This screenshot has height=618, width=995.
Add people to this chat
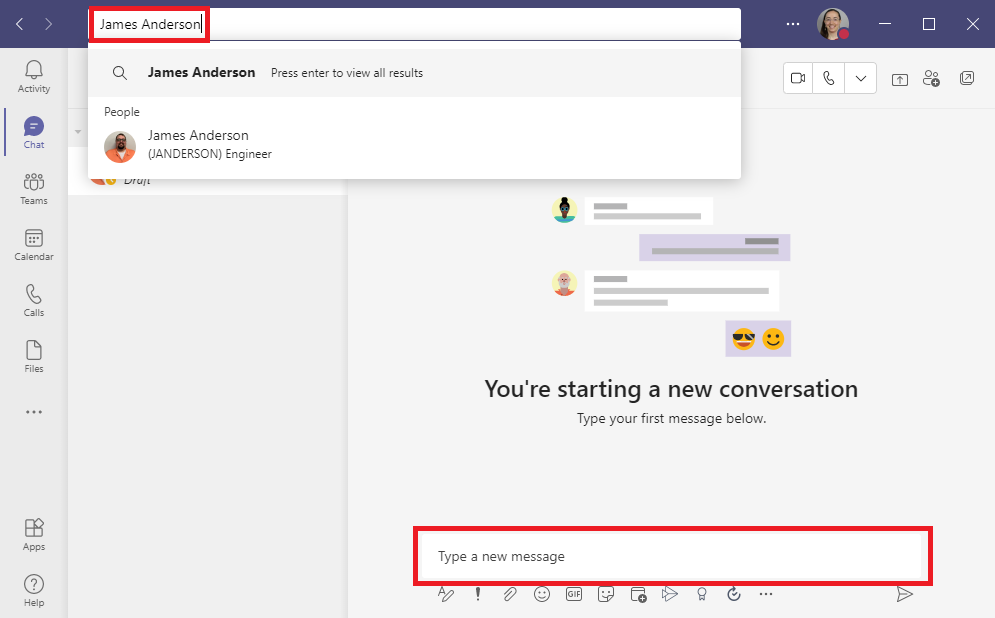(932, 77)
